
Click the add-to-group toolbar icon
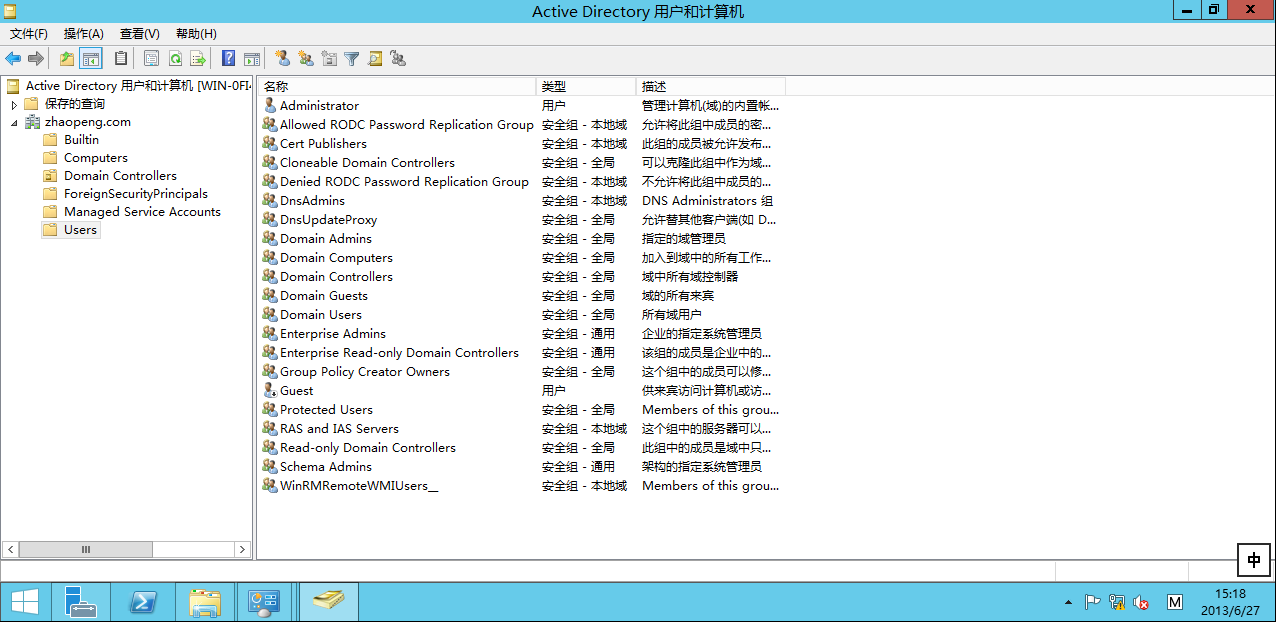click(398, 59)
